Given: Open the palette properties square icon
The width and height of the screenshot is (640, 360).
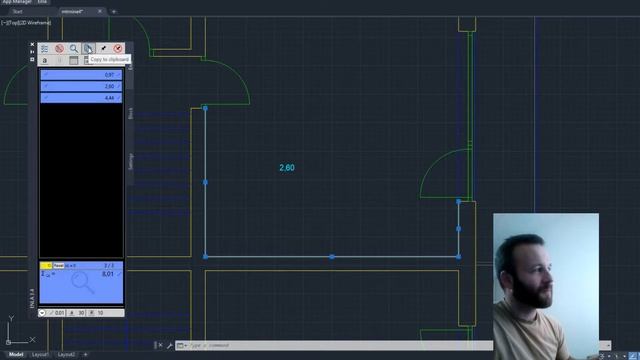Looking at the screenshot, I should [x=32, y=60].
